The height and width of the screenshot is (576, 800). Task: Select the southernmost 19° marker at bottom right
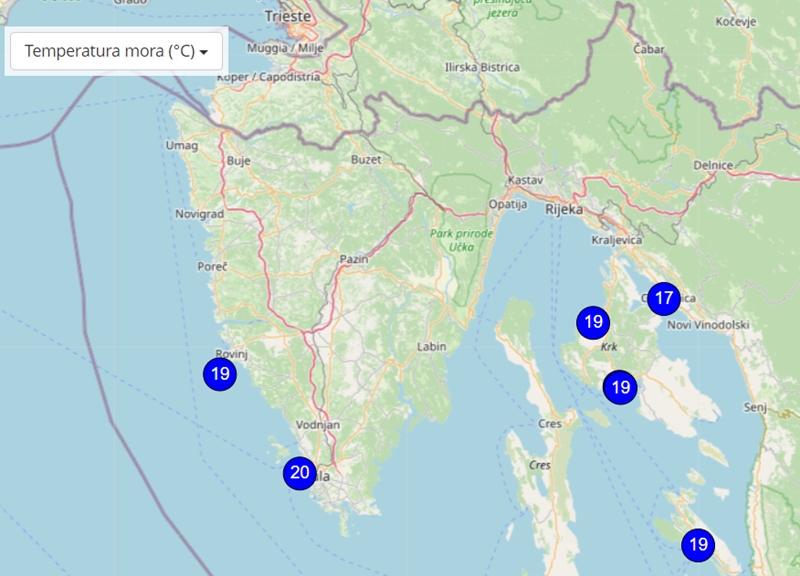pyautogui.click(x=698, y=545)
